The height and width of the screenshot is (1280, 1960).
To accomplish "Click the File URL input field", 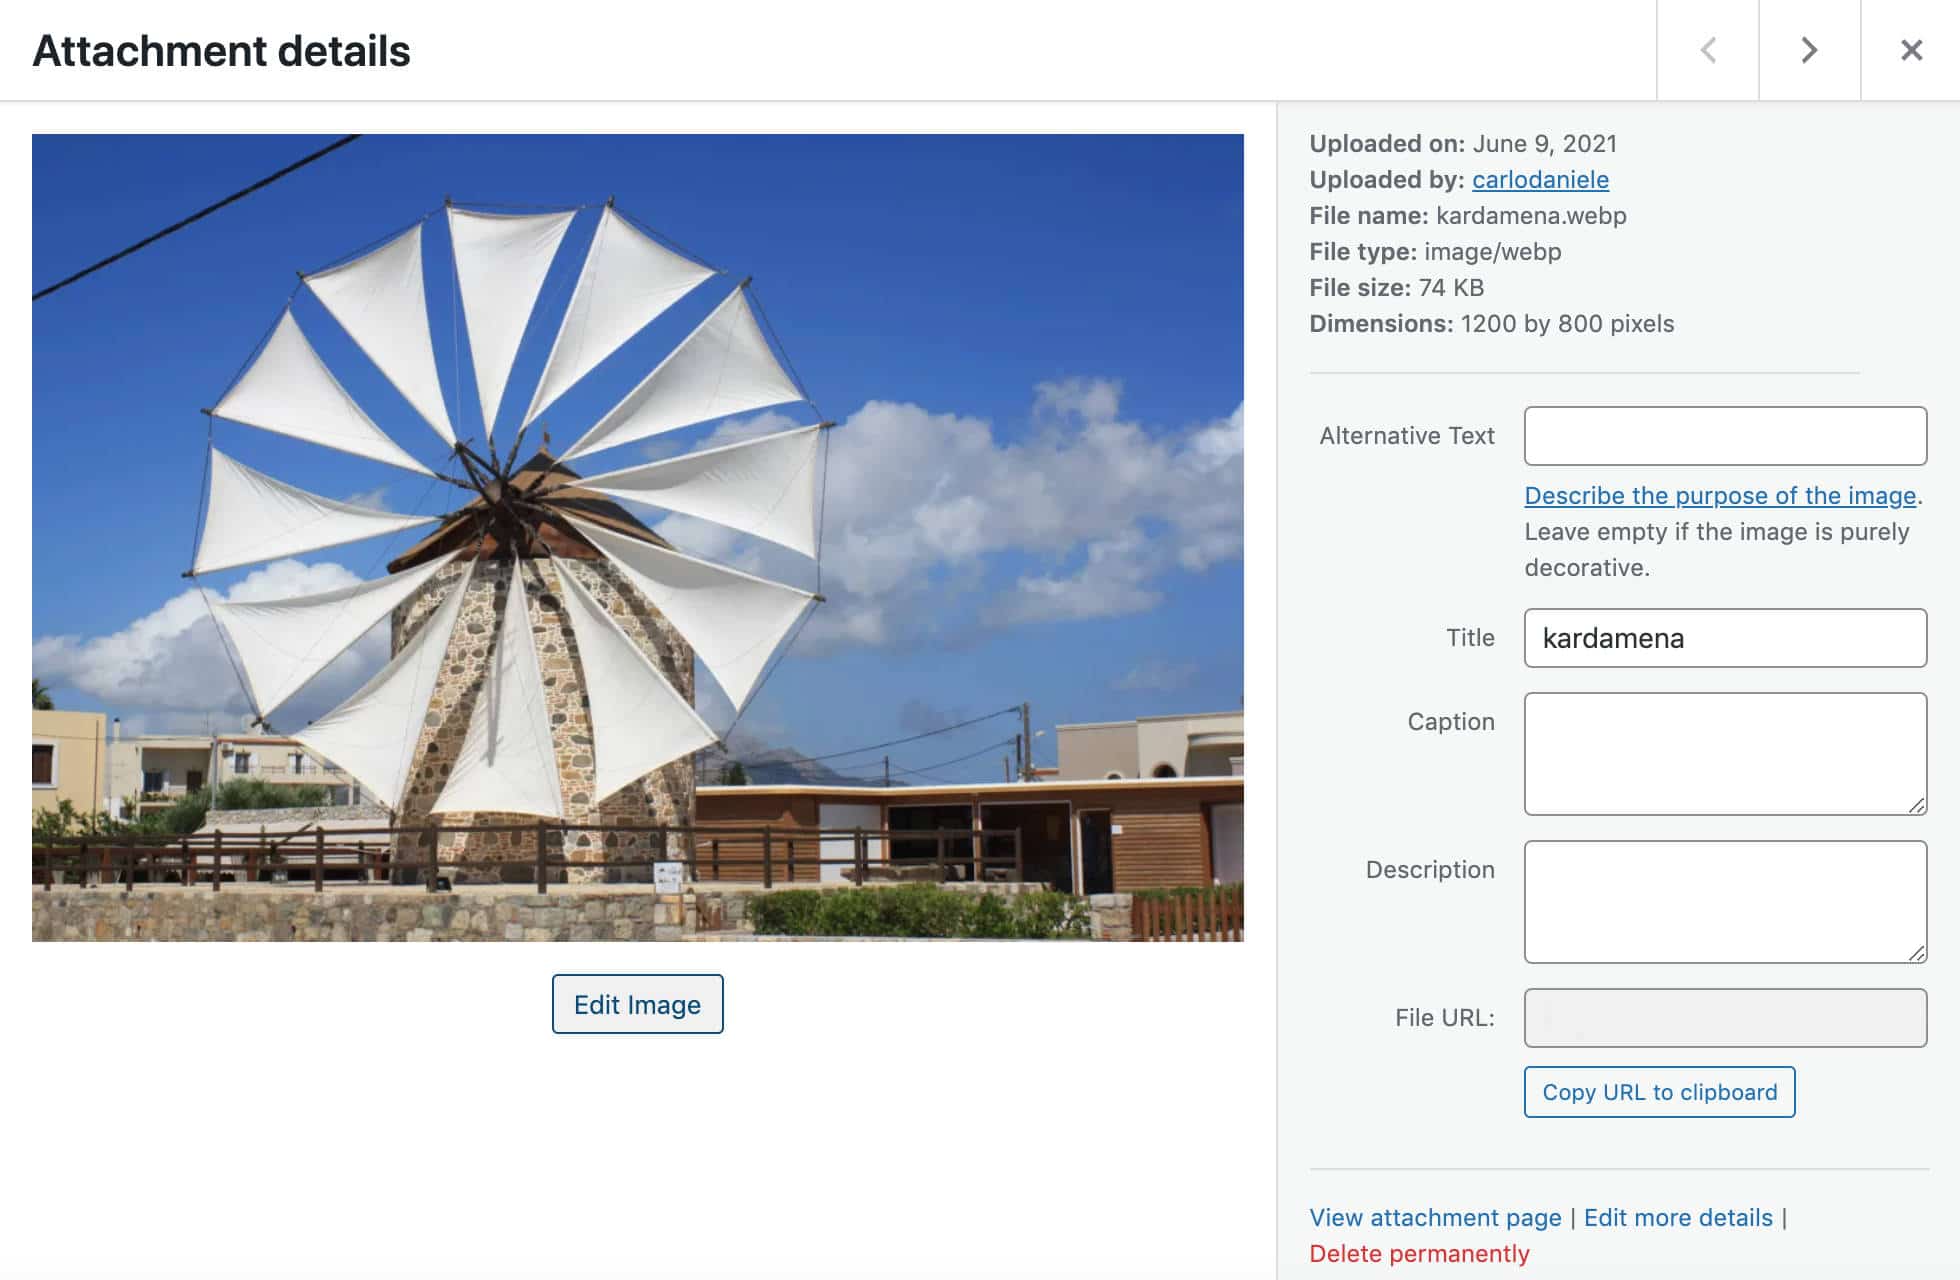I will (1724, 1017).
